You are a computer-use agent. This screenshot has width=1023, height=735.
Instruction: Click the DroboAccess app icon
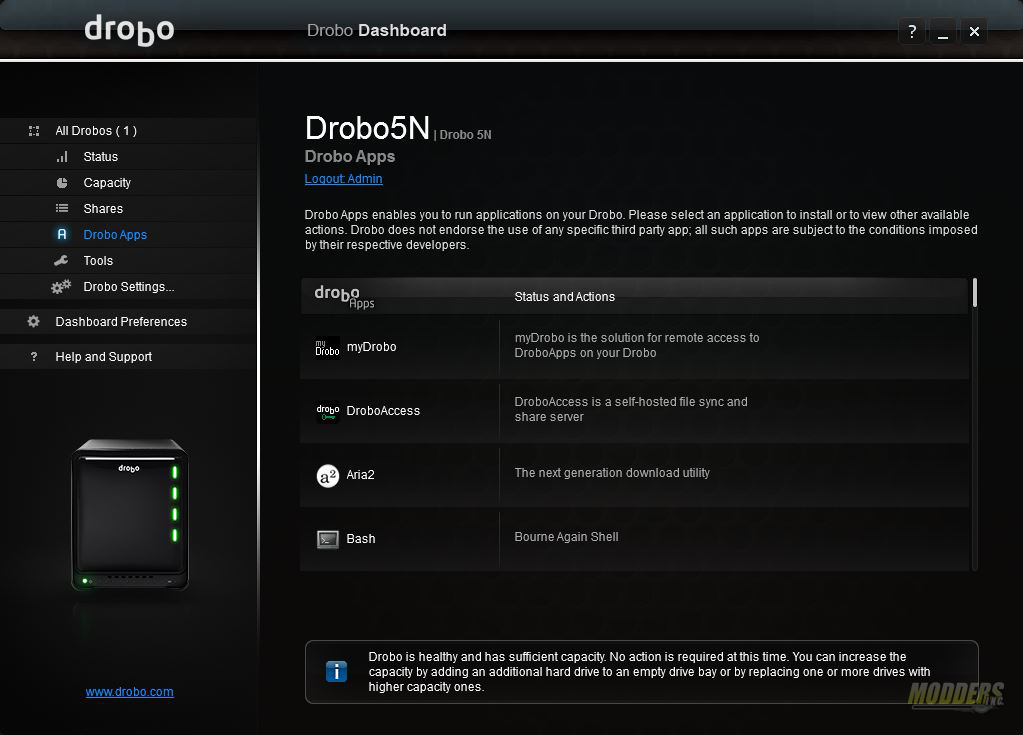click(x=328, y=412)
